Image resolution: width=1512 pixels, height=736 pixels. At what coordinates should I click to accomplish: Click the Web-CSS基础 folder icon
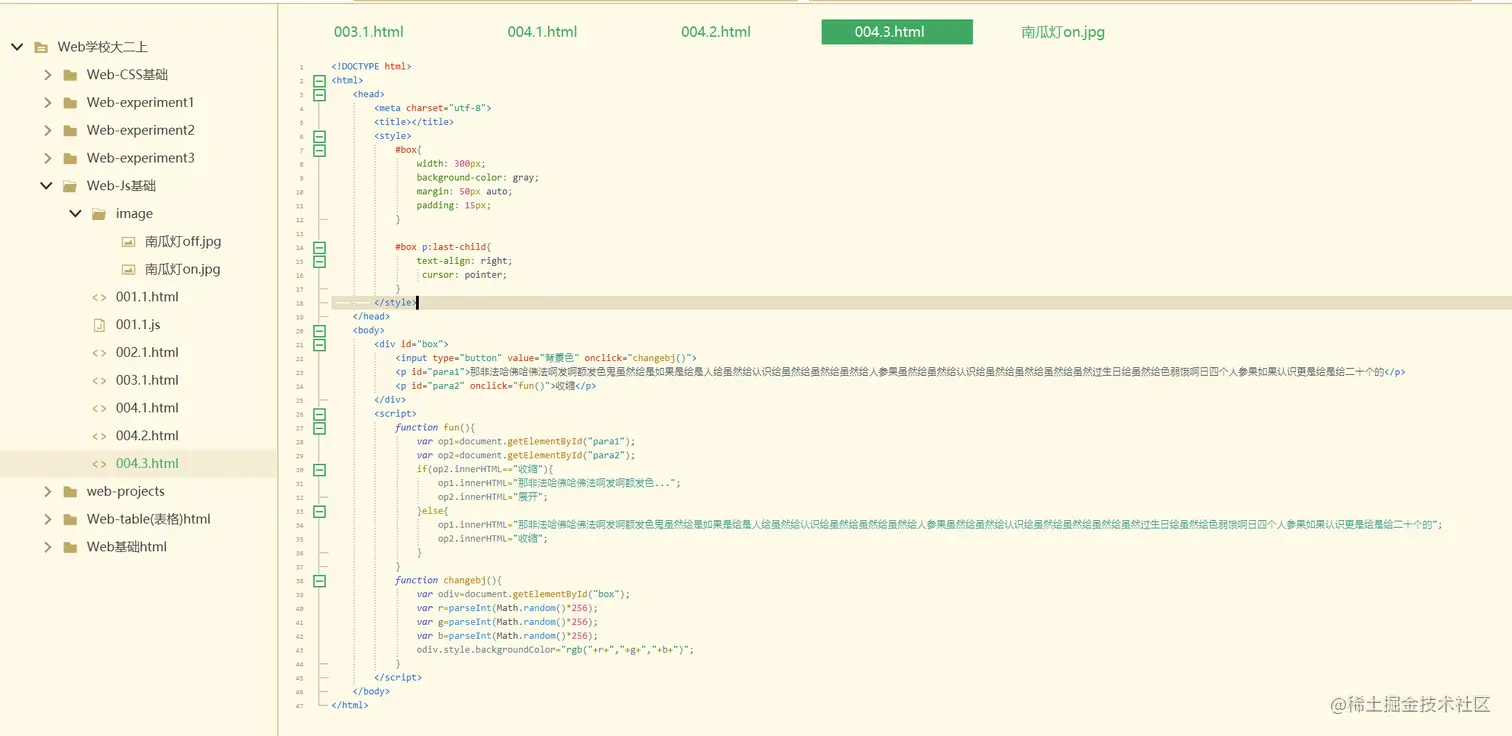click(x=69, y=75)
